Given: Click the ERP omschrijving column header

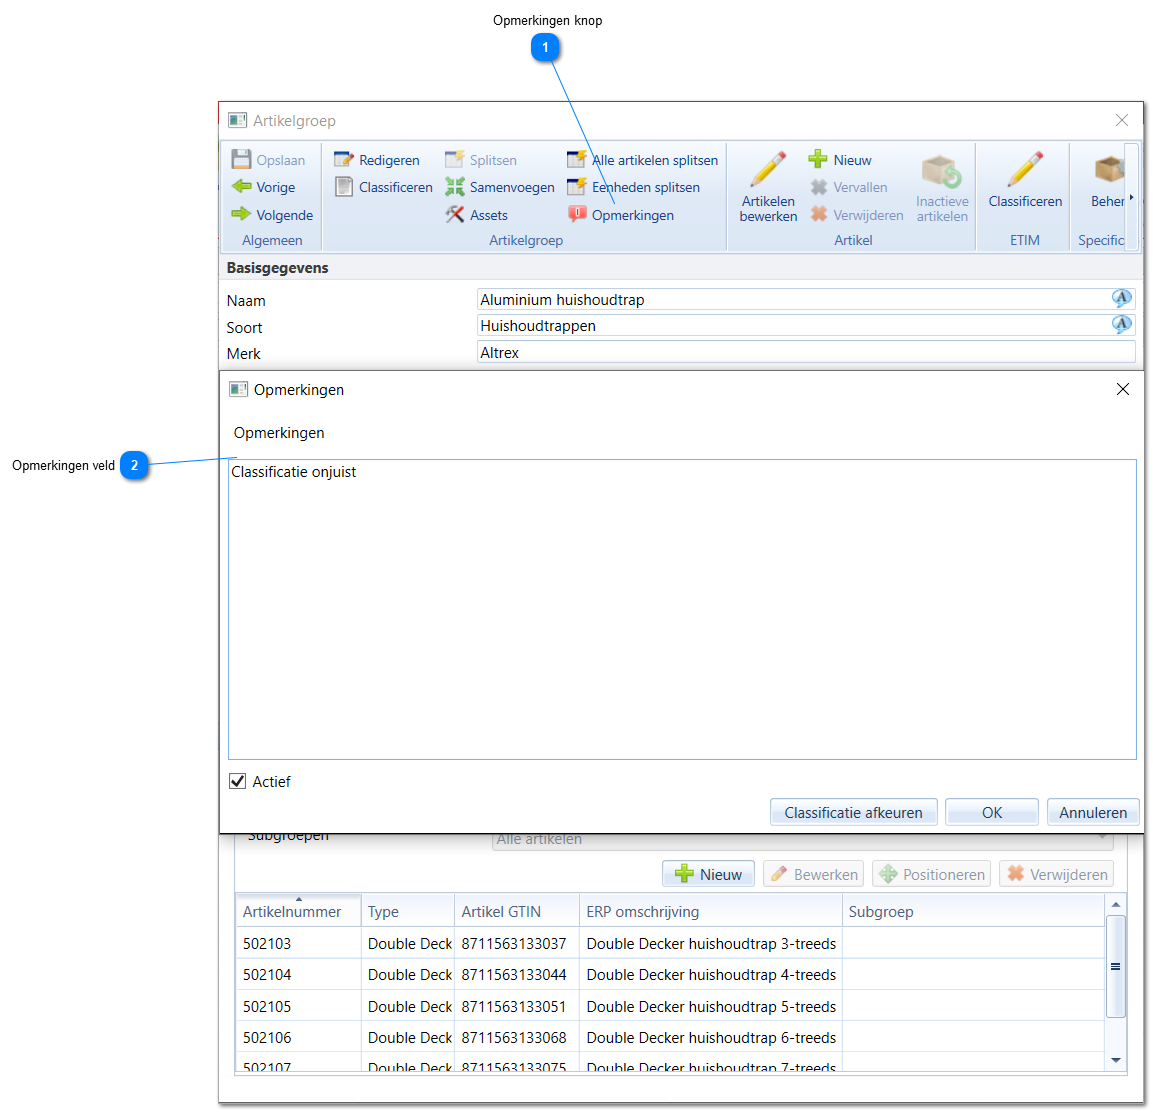Looking at the screenshot, I should pos(710,912).
